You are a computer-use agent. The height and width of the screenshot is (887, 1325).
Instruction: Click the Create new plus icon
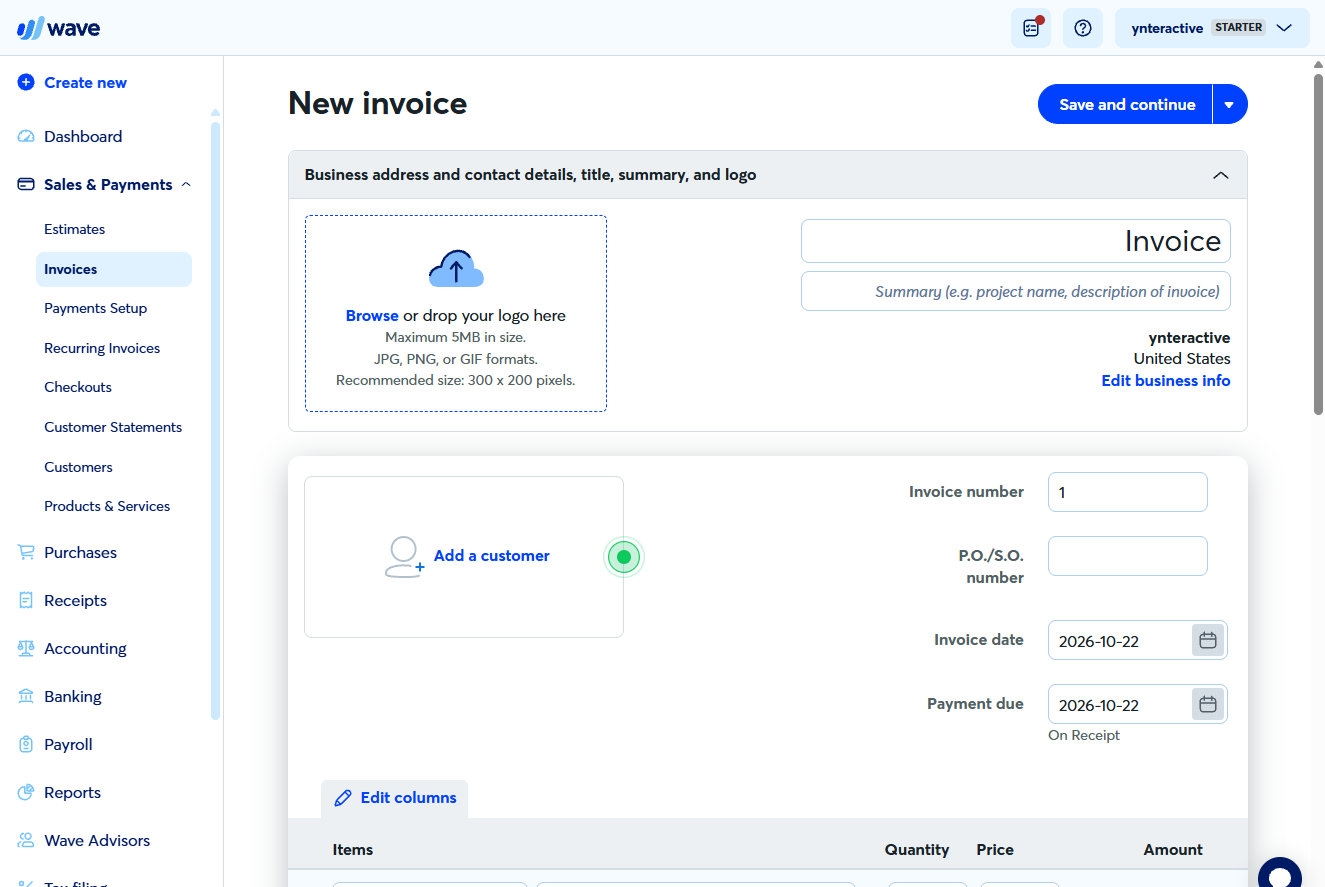tap(26, 83)
